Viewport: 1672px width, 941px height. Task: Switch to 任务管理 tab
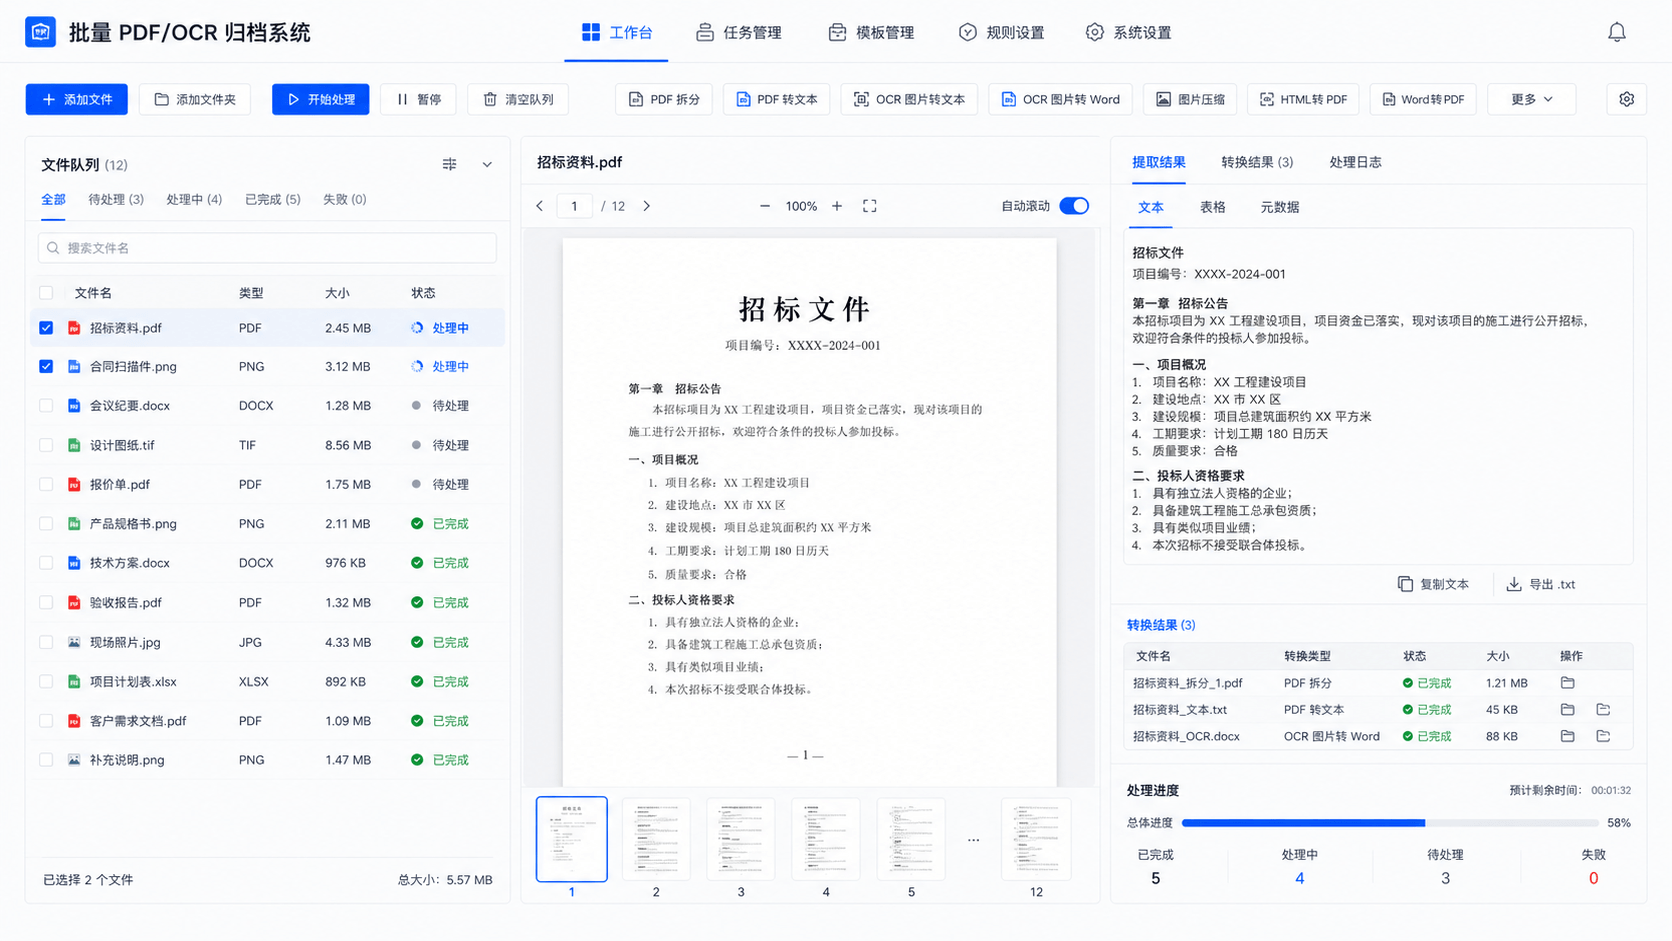[x=739, y=33]
